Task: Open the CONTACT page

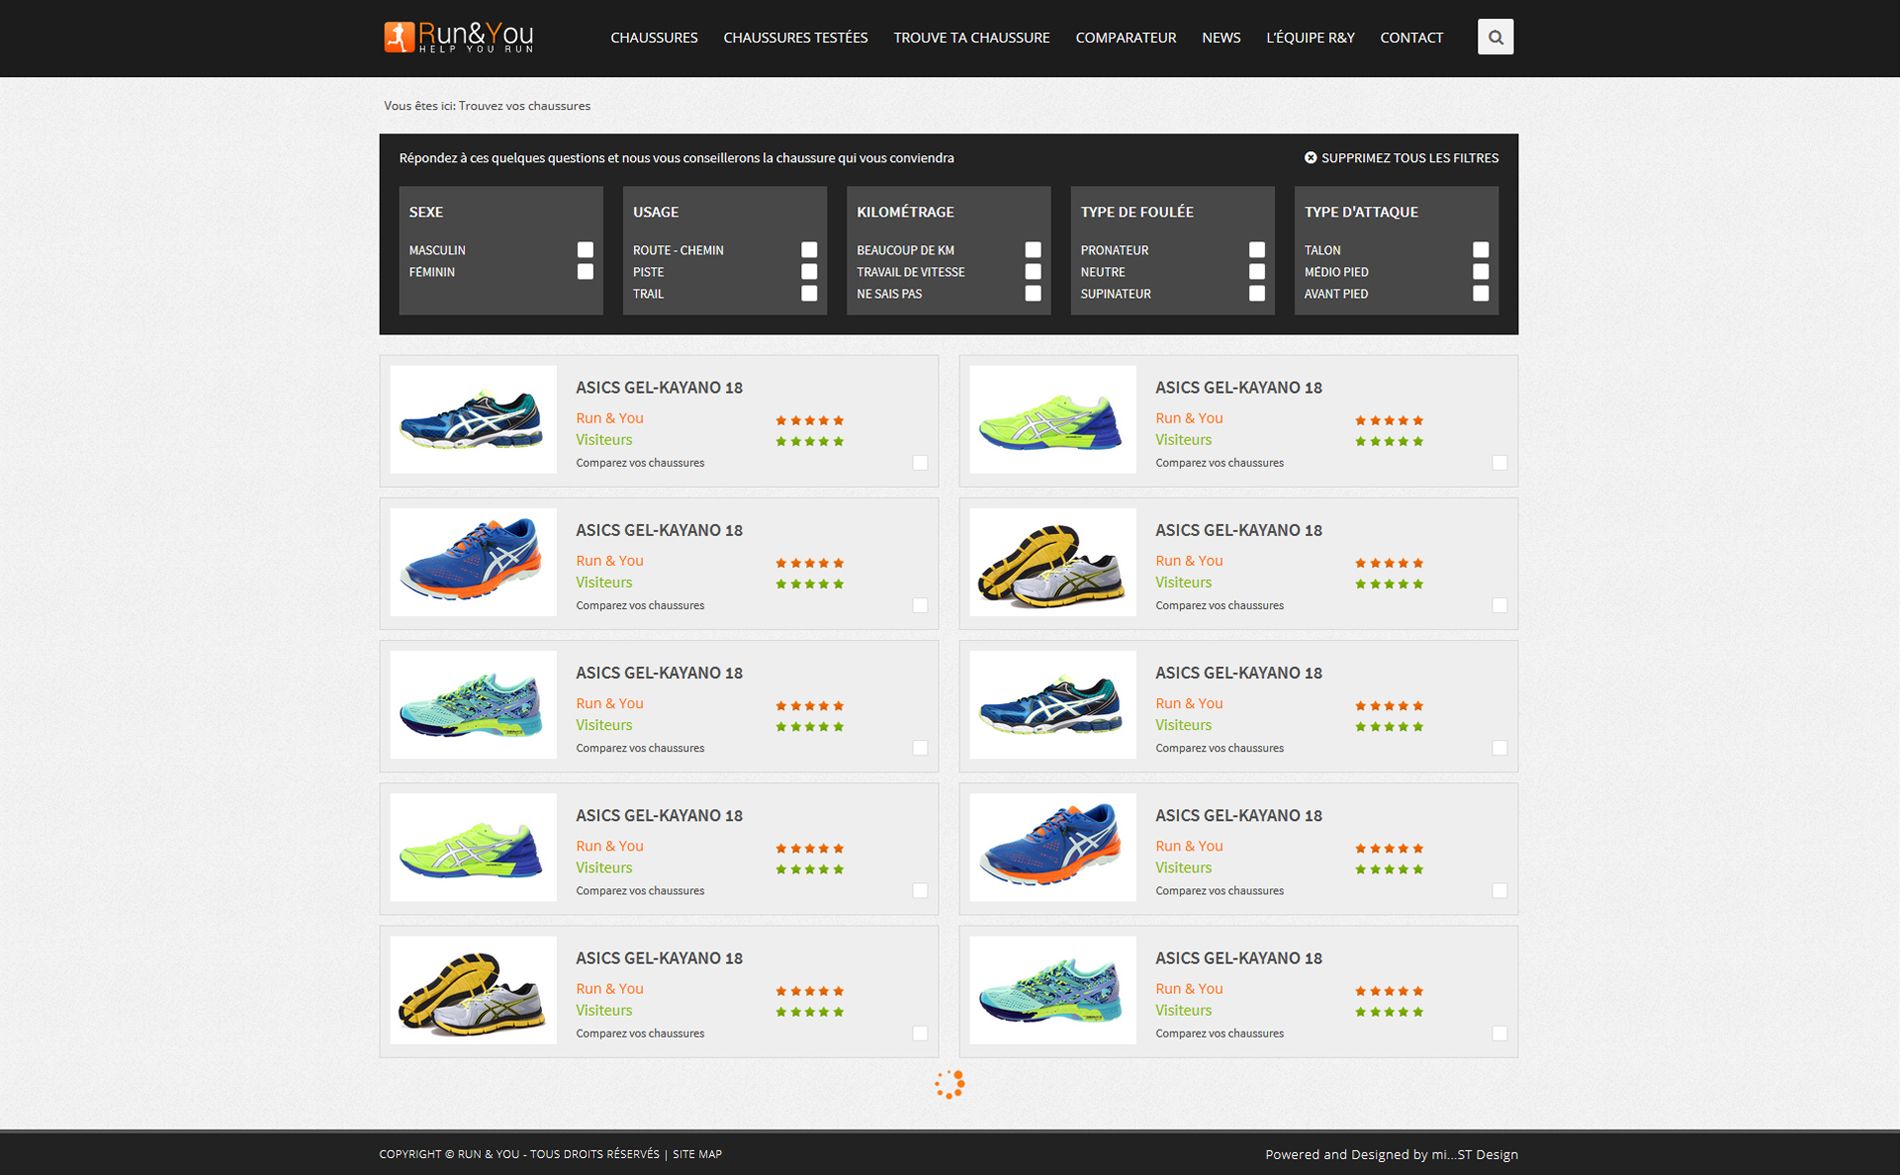Action: [1411, 38]
